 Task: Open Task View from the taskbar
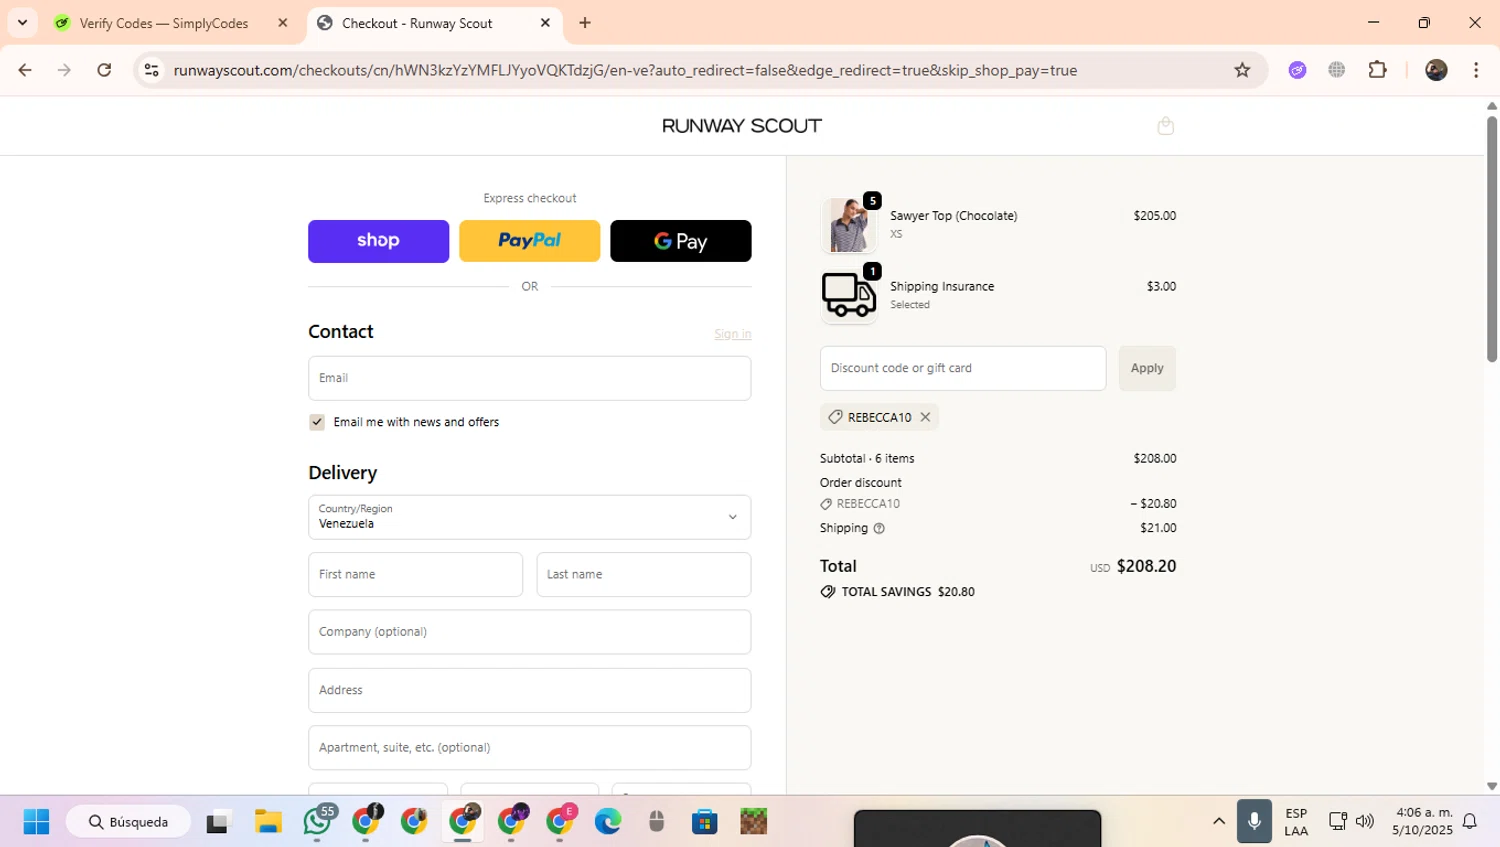[217, 822]
